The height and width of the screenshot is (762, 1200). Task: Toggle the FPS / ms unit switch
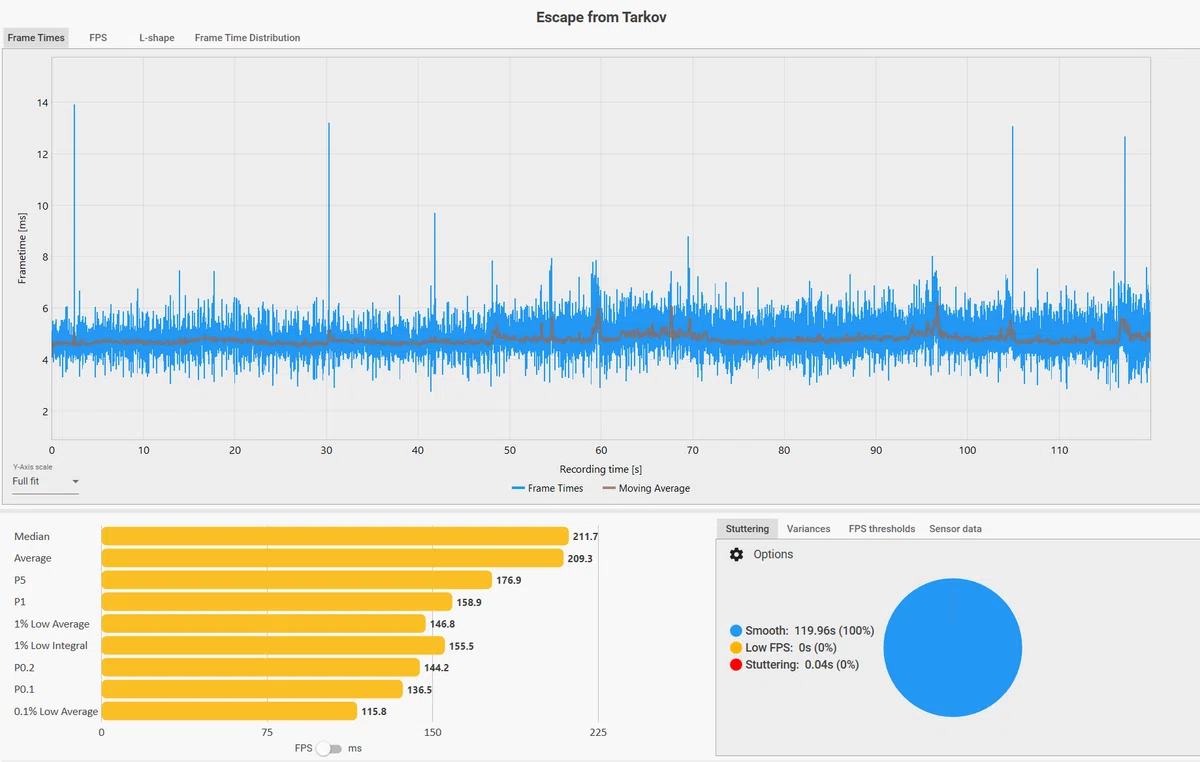tap(328, 749)
